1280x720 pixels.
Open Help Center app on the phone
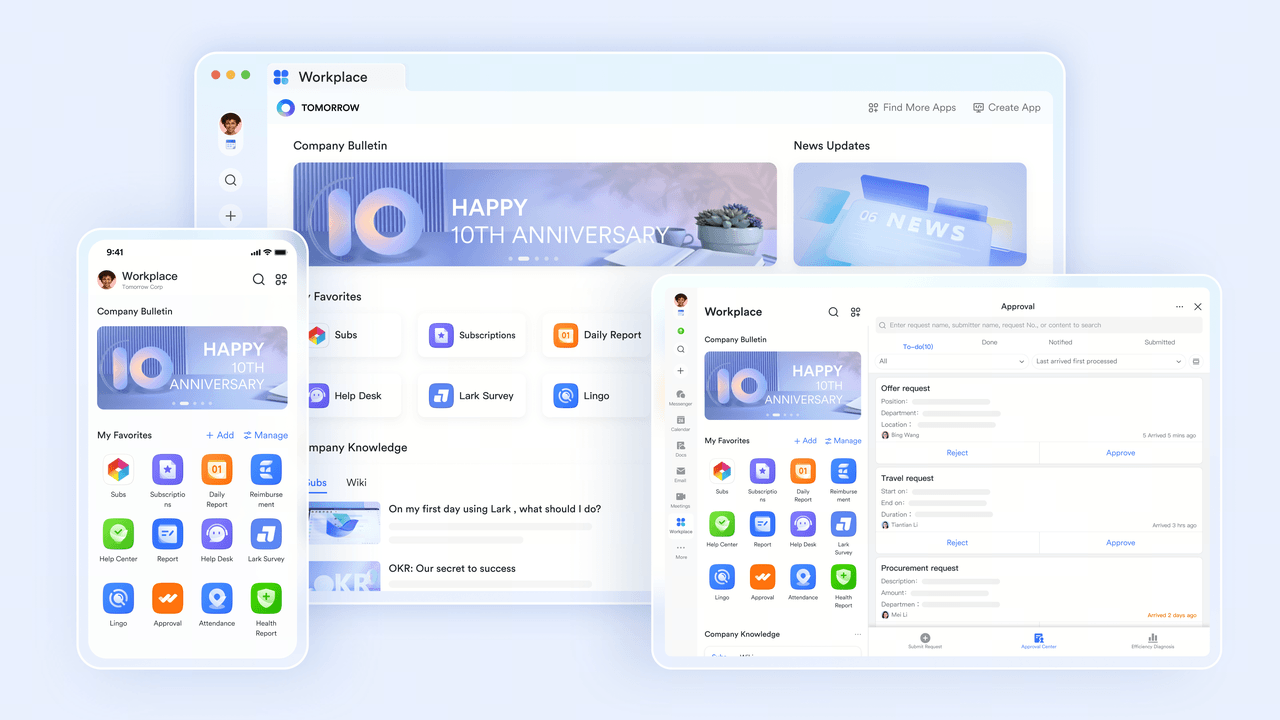(118, 534)
